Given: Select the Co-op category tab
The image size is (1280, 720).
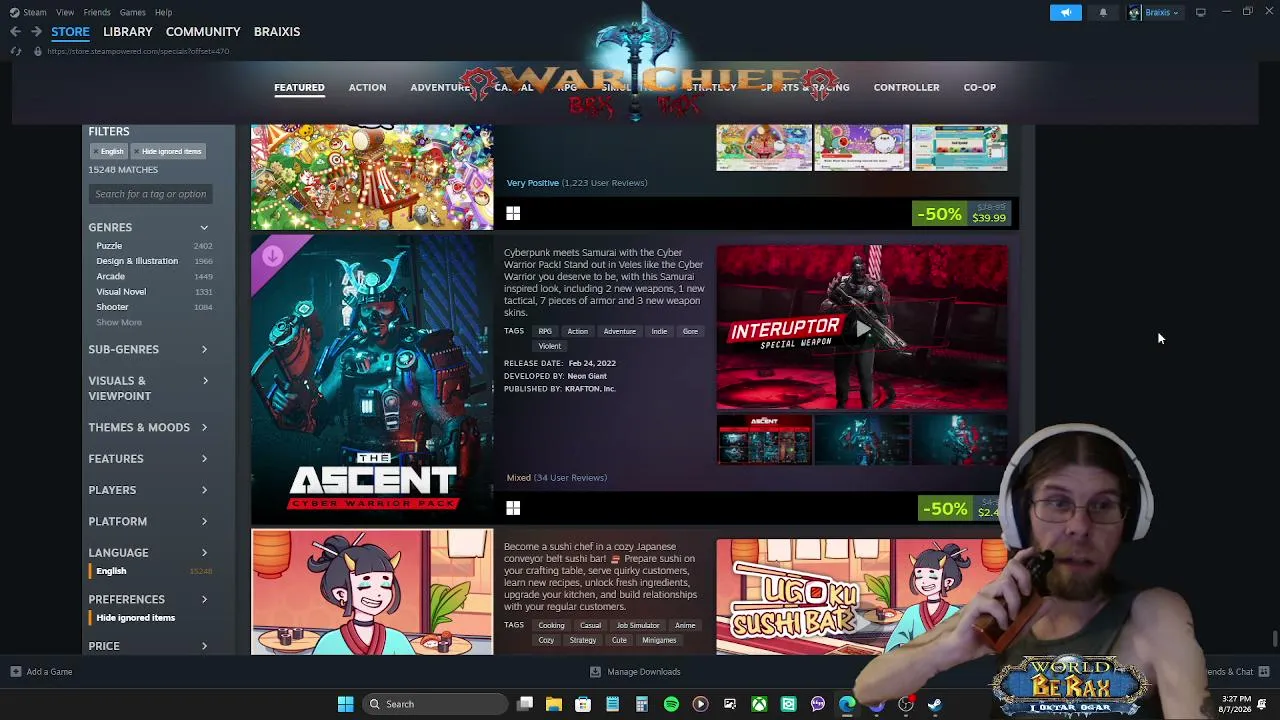Looking at the screenshot, I should (x=980, y=87).
